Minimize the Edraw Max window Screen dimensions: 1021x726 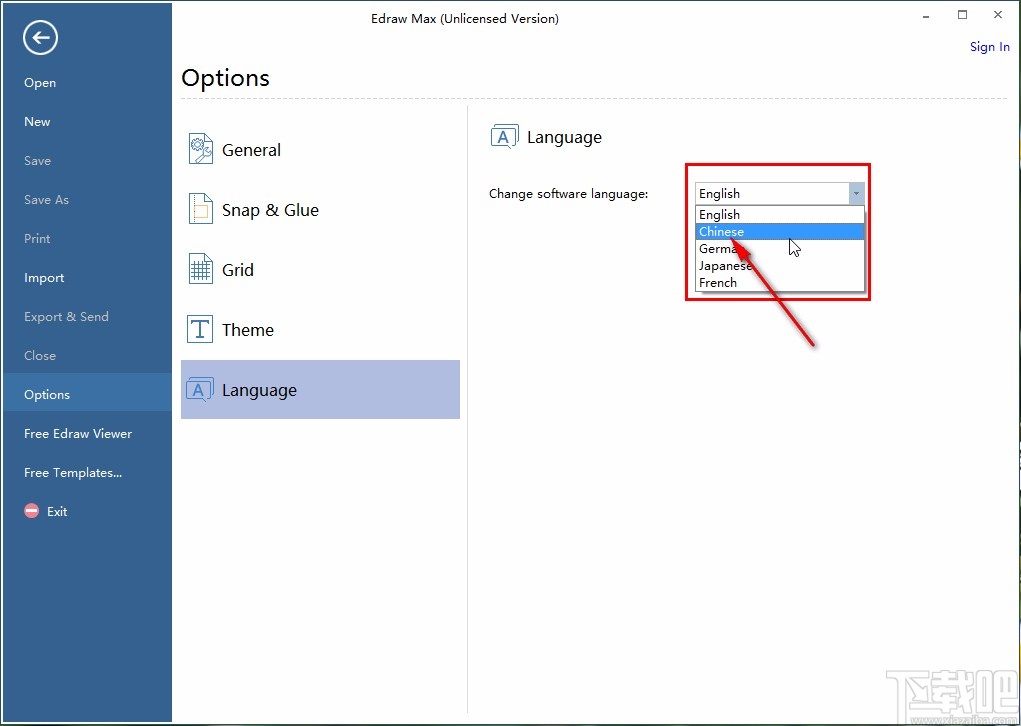926,16
